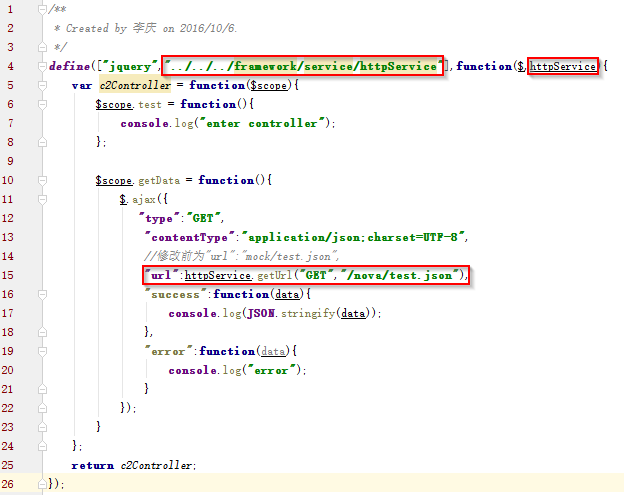
Task: Collapse the $scope.getData function on line 10
Action: (x=42, y=180)
